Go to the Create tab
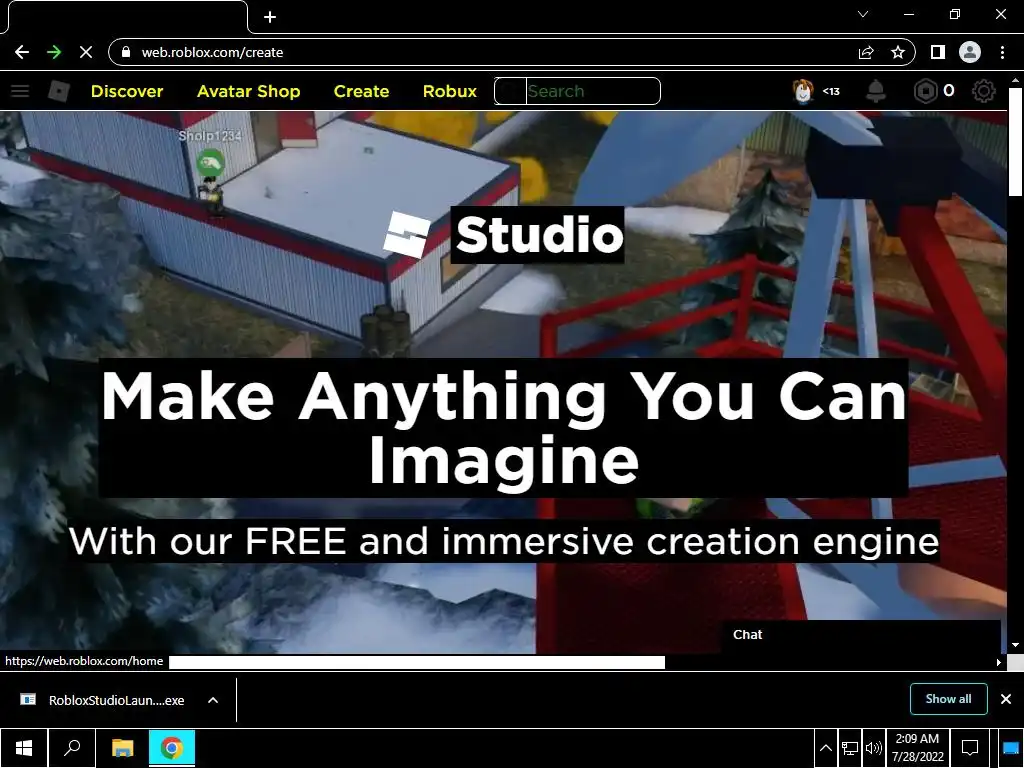 coord(361,91)
